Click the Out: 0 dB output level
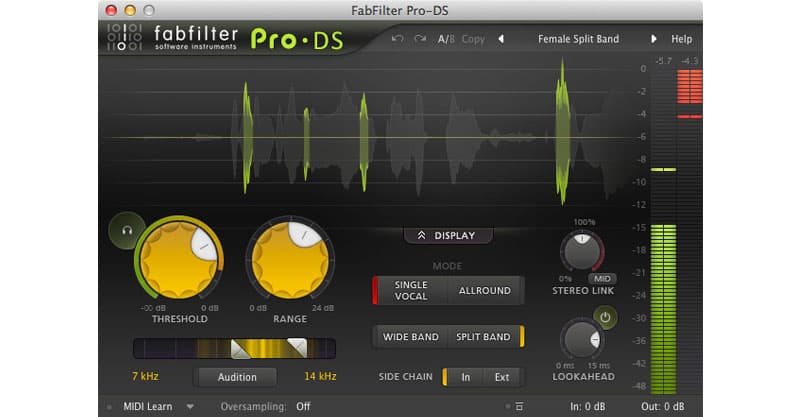800x417 pixels. pyautogui.click(x=662, y=407)
